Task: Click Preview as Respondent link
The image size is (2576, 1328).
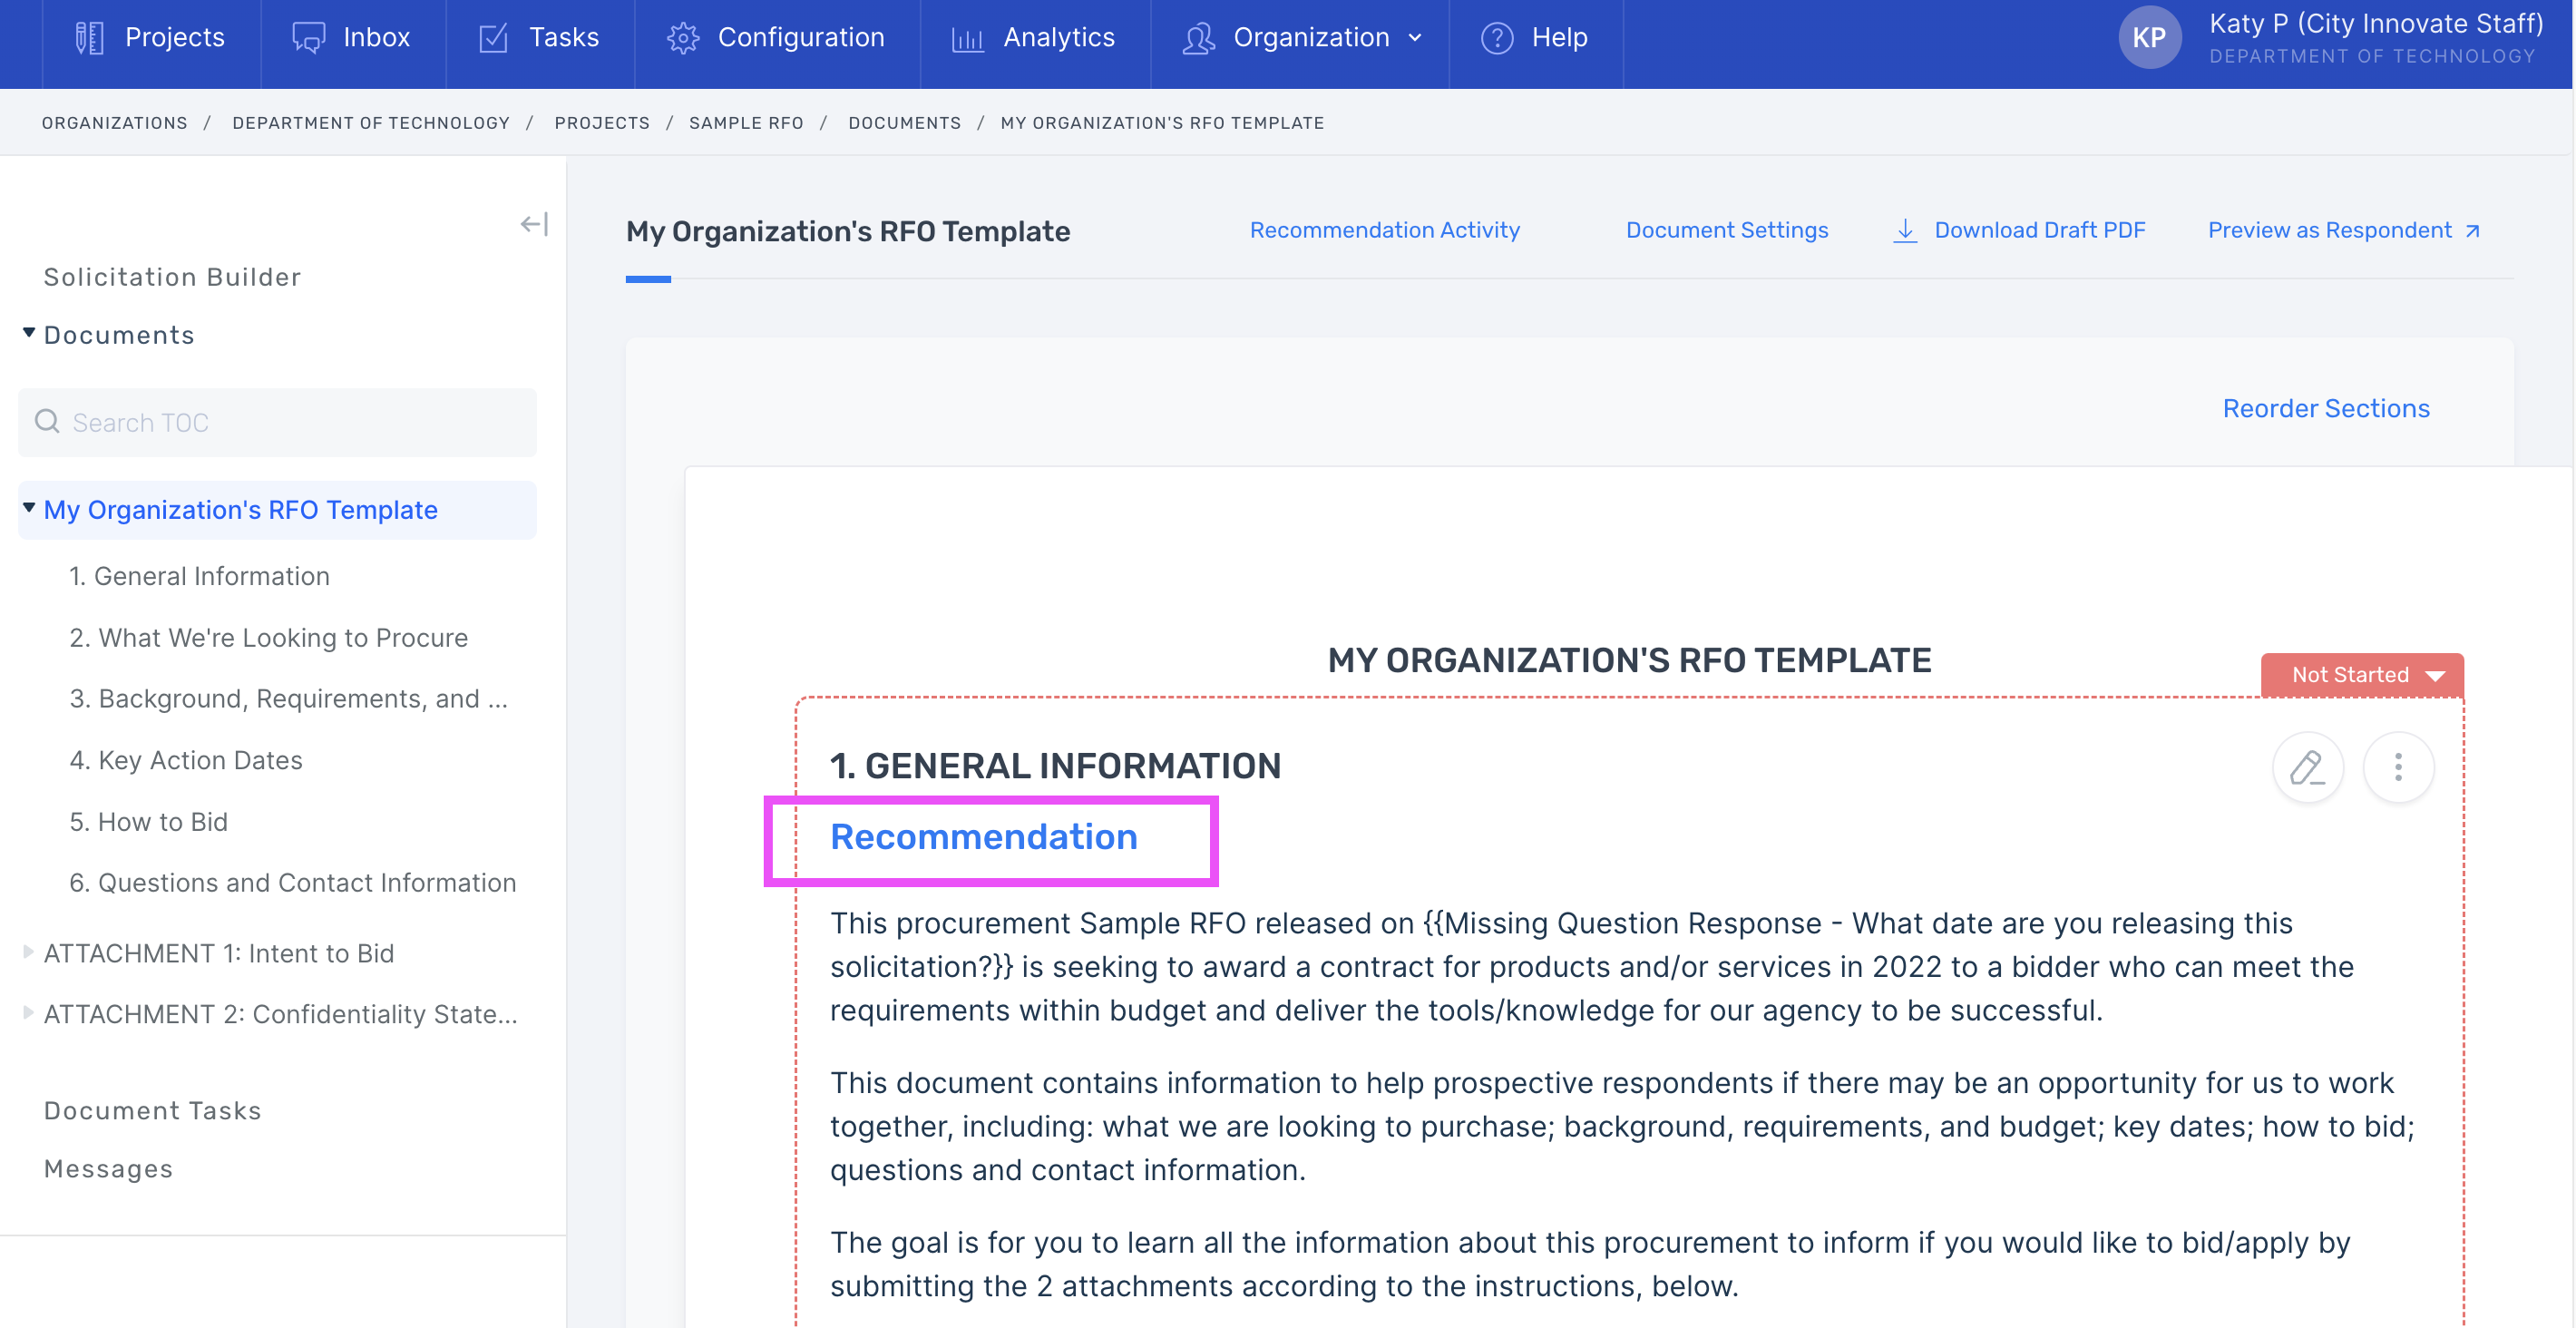Action: coord(2330,230)
